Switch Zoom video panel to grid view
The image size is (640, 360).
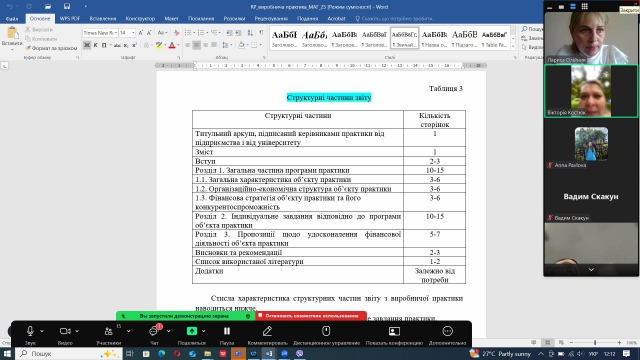click(584, 6)
